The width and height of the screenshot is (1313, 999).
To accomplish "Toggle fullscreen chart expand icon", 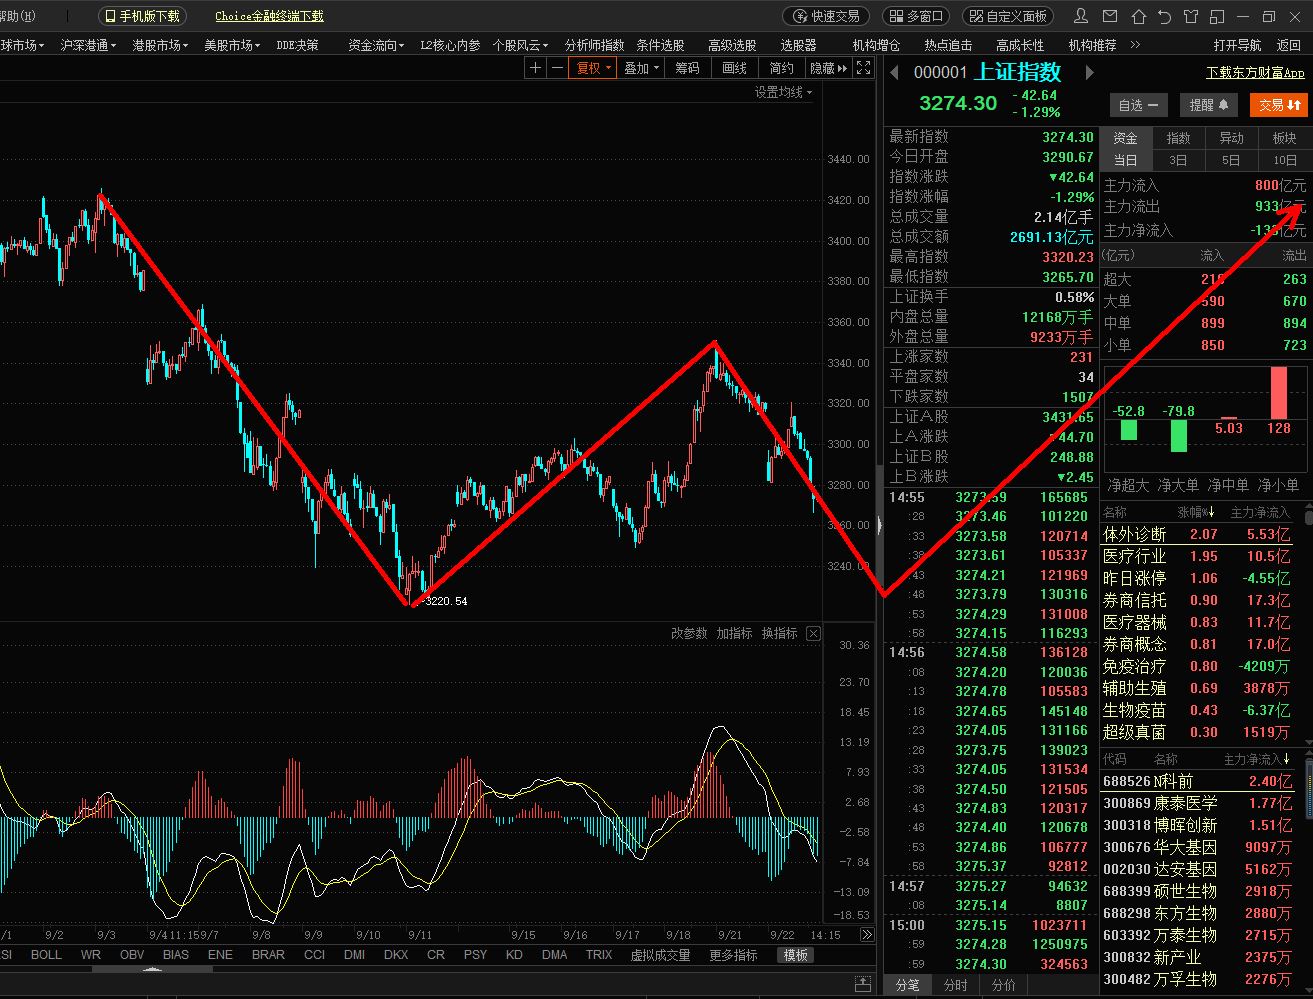I will pos(864,68).
